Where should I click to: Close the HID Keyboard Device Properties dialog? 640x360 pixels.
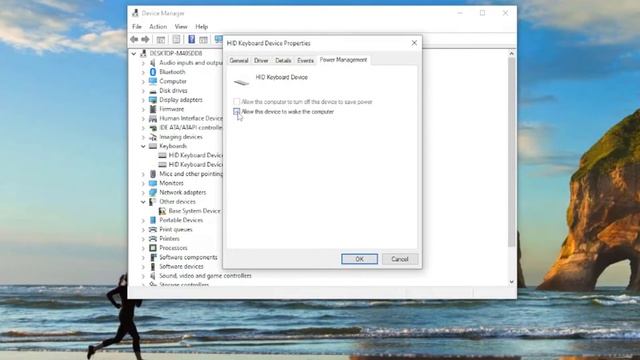click(x=414, y=43)
